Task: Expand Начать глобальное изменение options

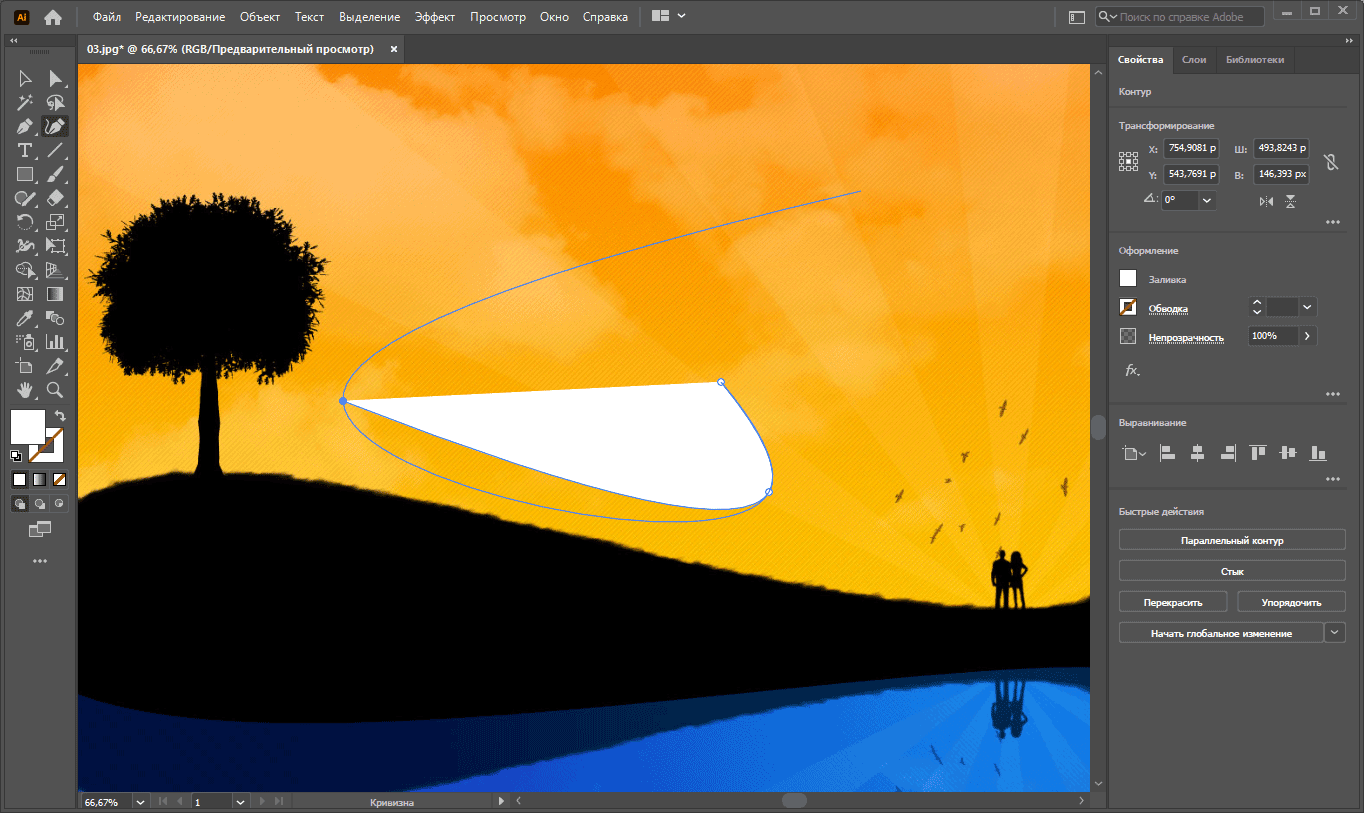Action: tap(1334, 632)
